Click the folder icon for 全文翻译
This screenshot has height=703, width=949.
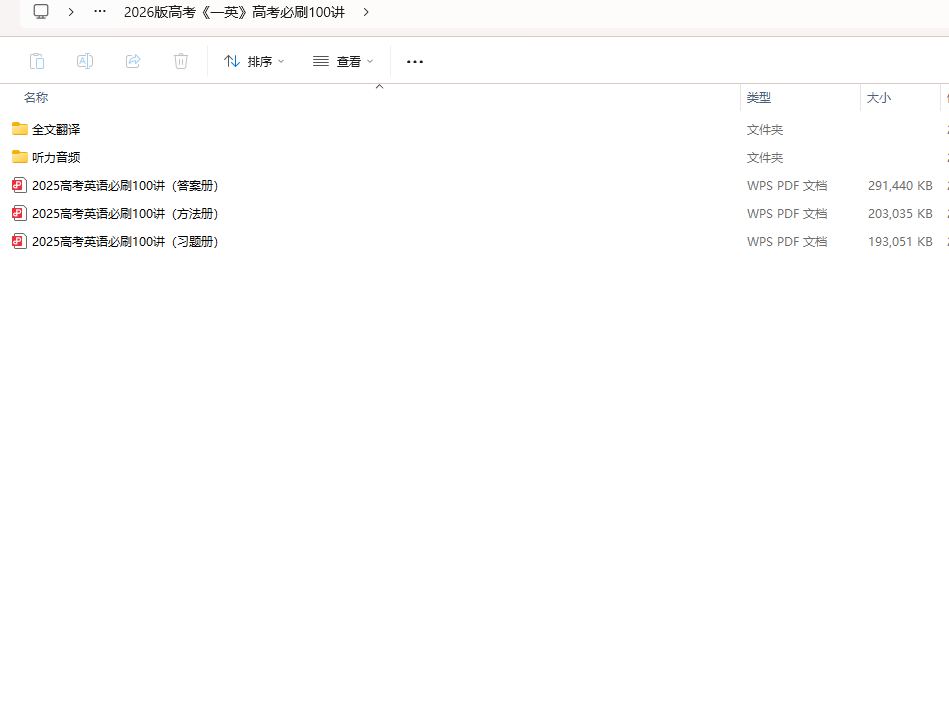point(20,129)
